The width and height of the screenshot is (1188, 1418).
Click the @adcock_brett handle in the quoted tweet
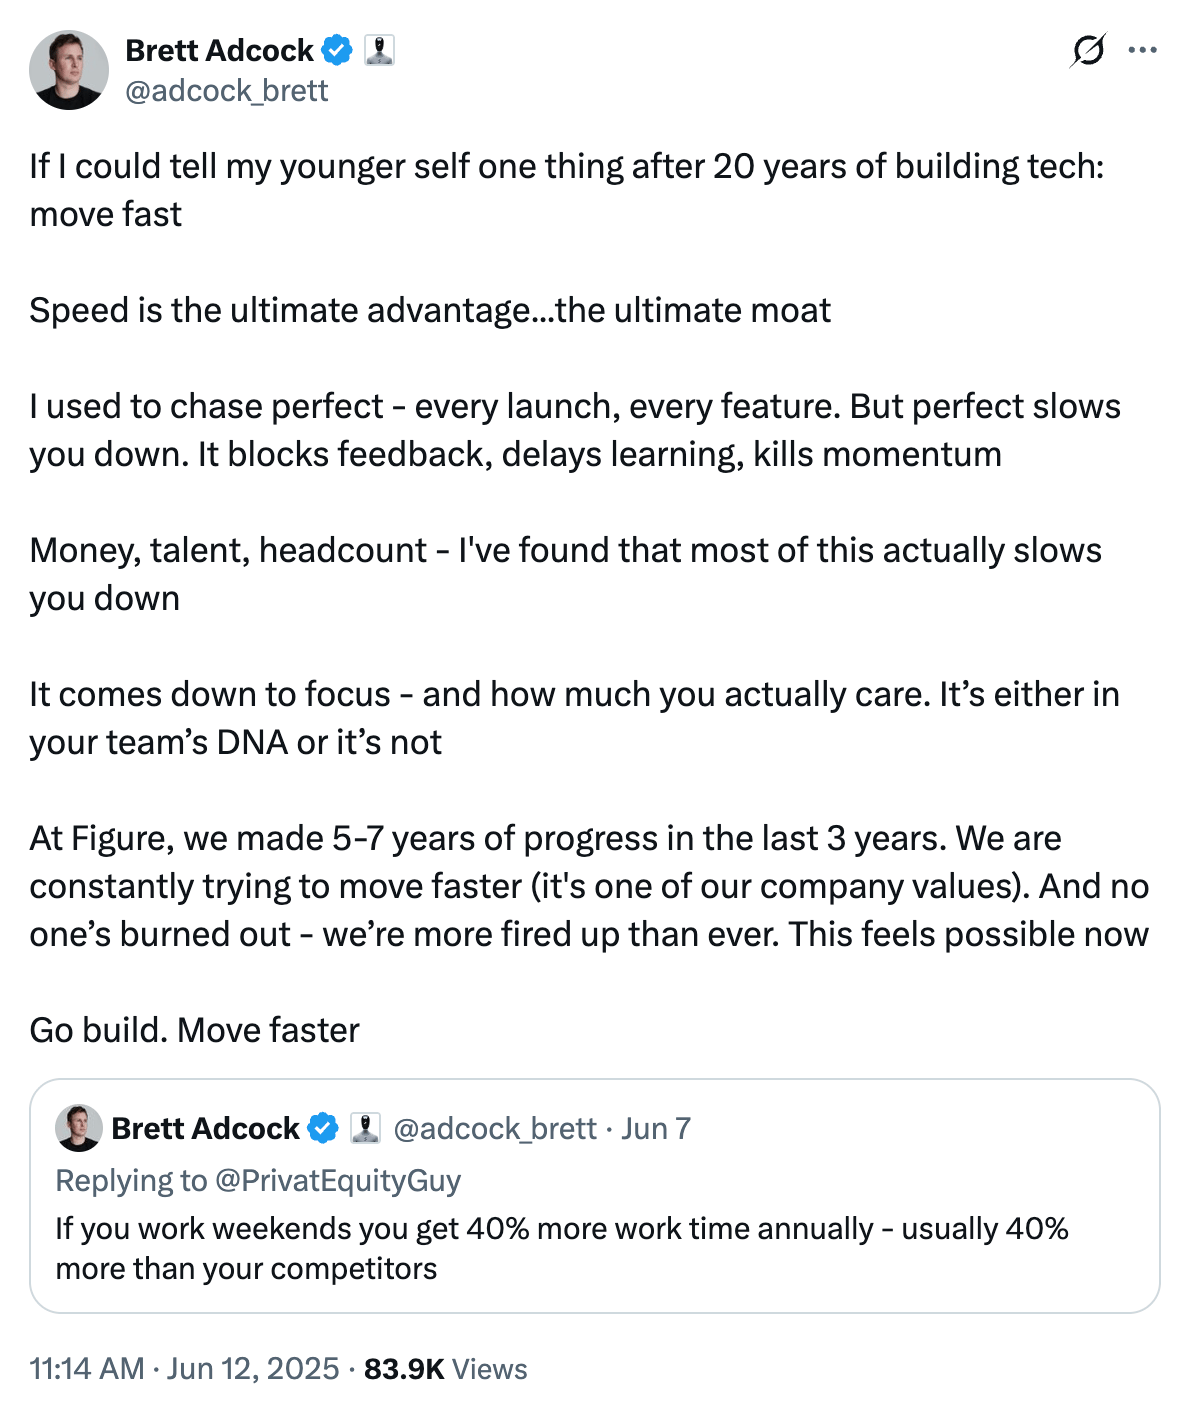[x=495, y=1128]
